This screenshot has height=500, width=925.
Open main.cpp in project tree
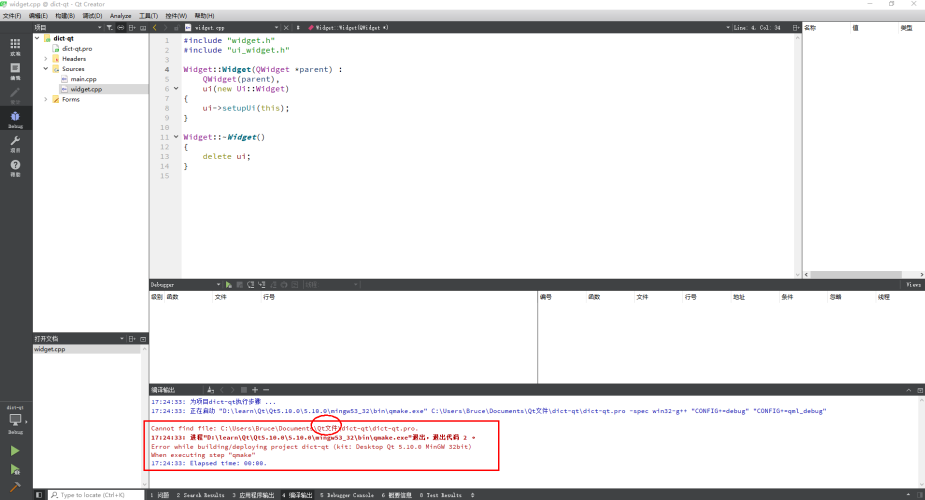pyautogui.click(x=84, y=79)
